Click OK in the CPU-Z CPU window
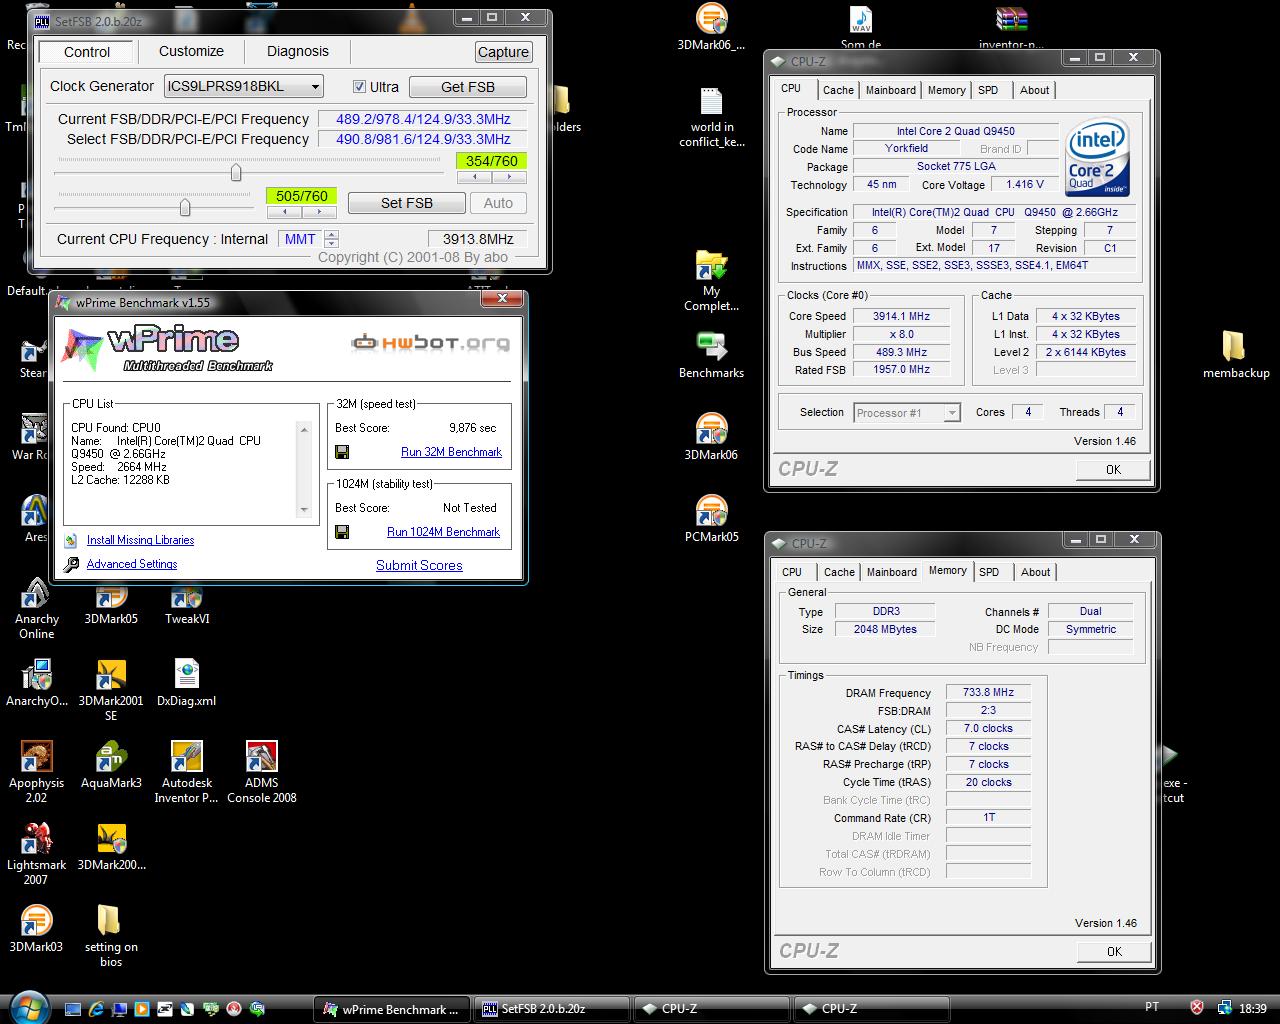The width and height of the screenshot is (1280, 1024). pos(1113,469)
